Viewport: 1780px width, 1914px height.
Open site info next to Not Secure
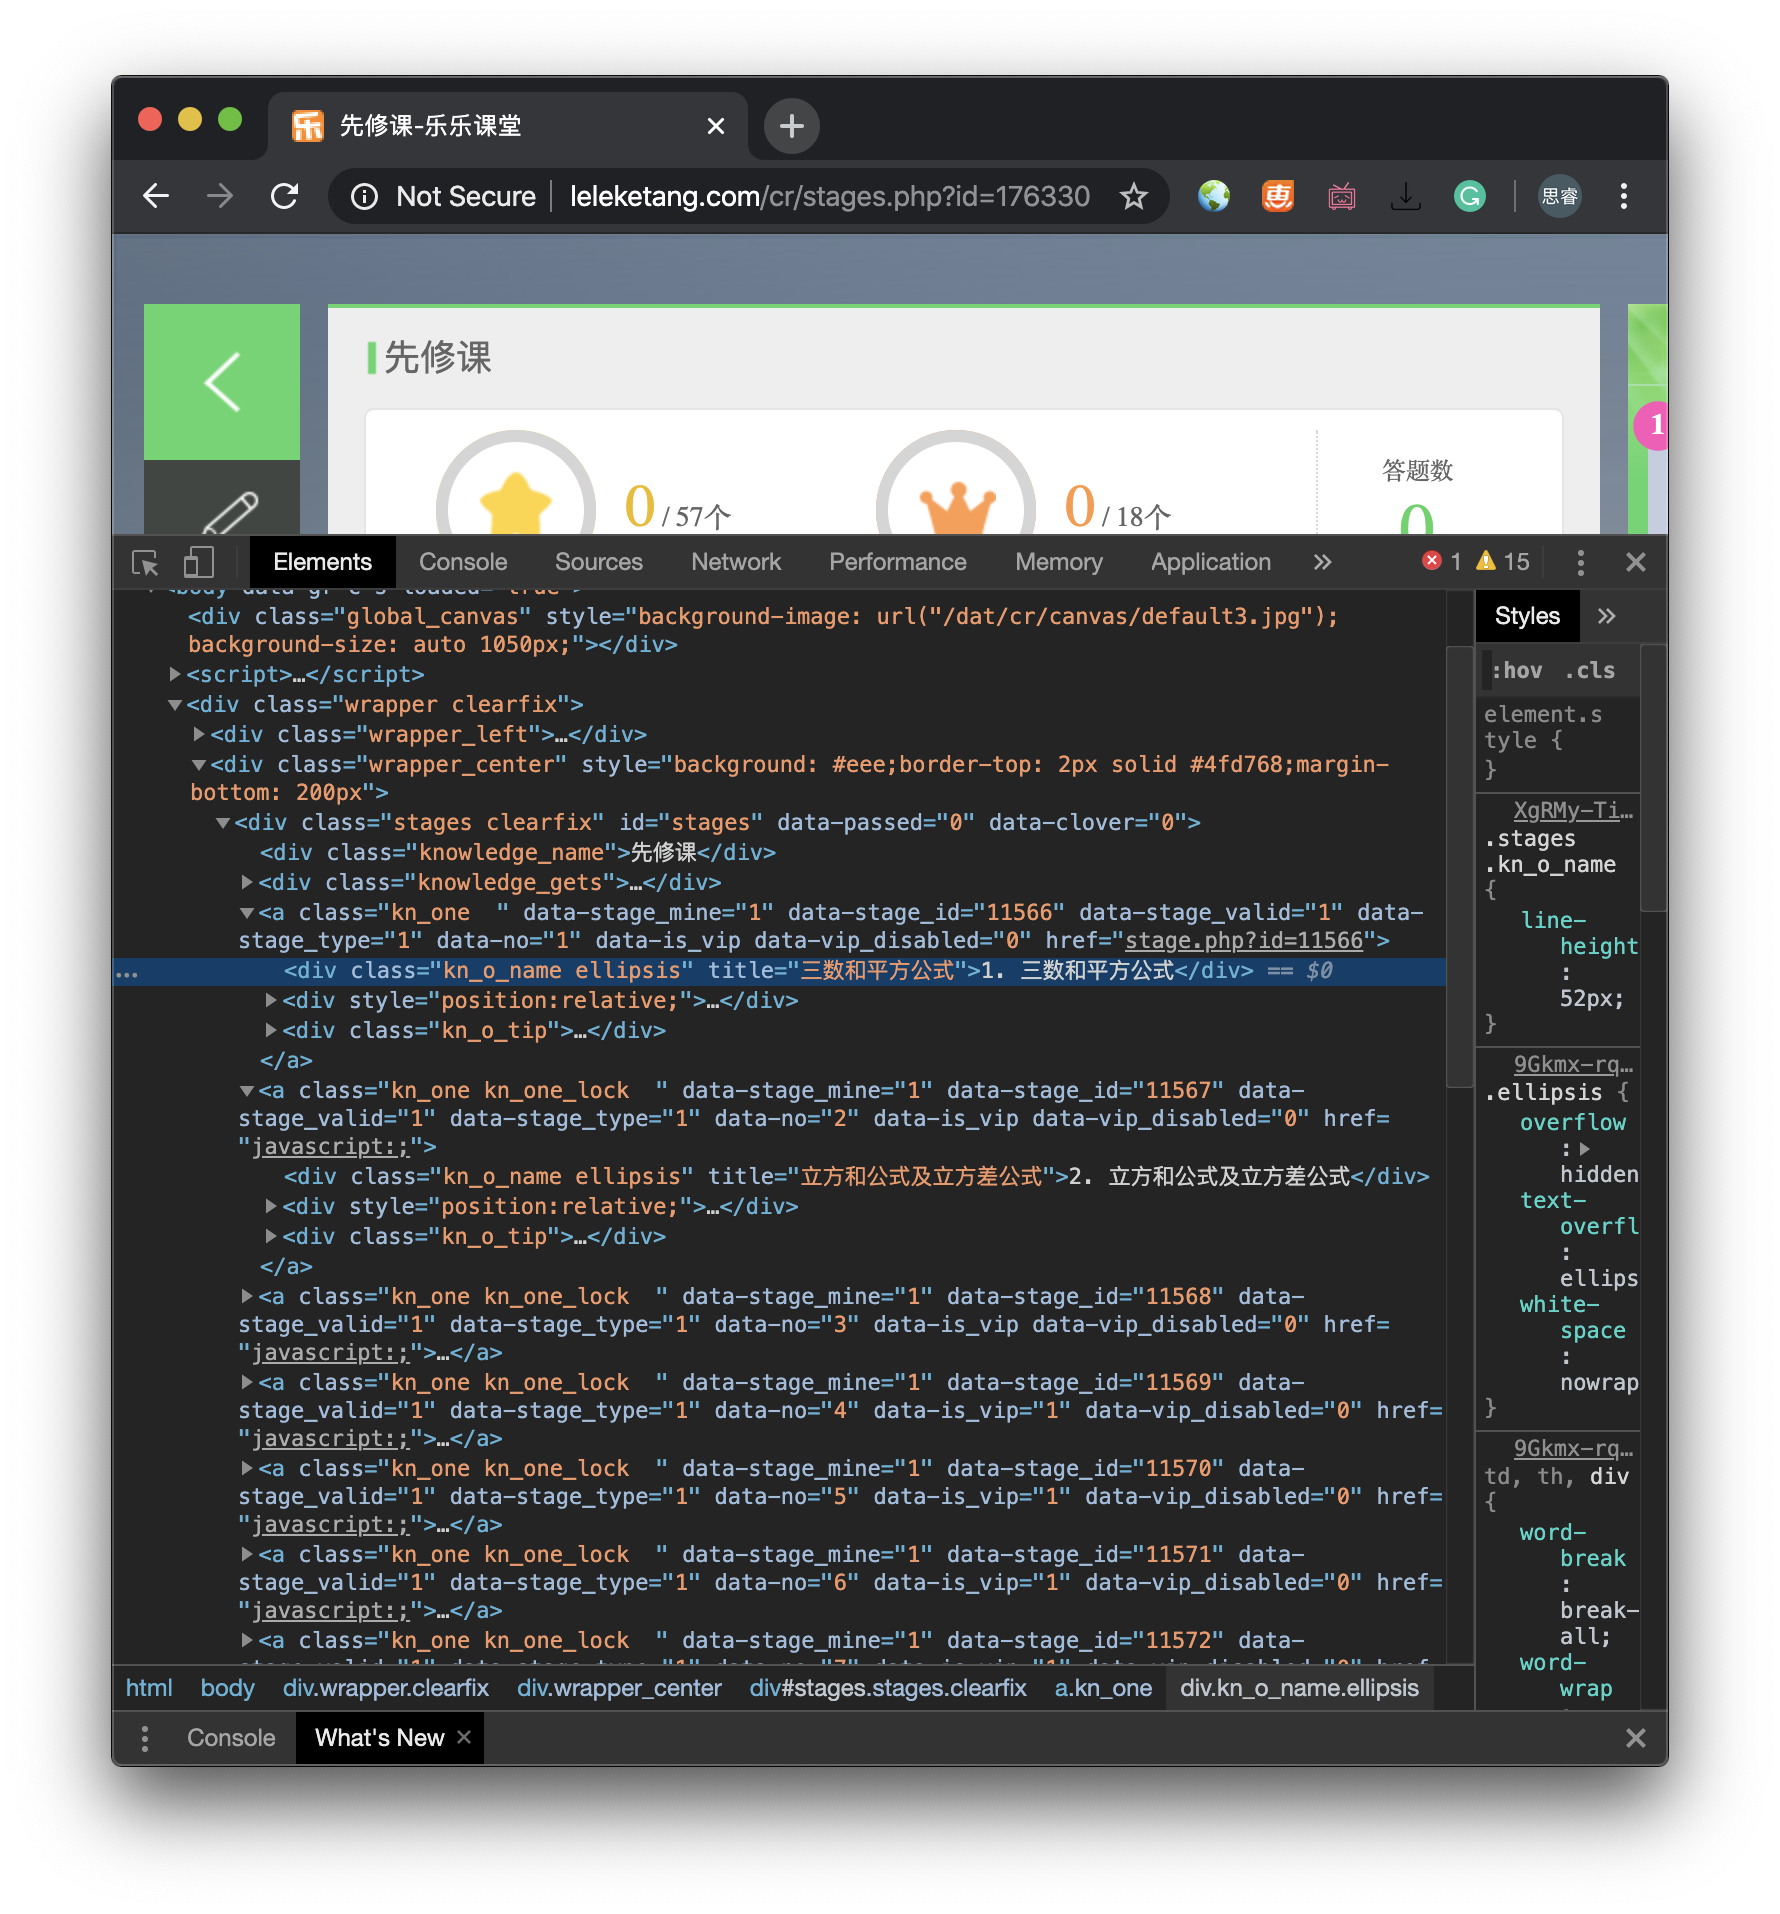coord(364,197)
